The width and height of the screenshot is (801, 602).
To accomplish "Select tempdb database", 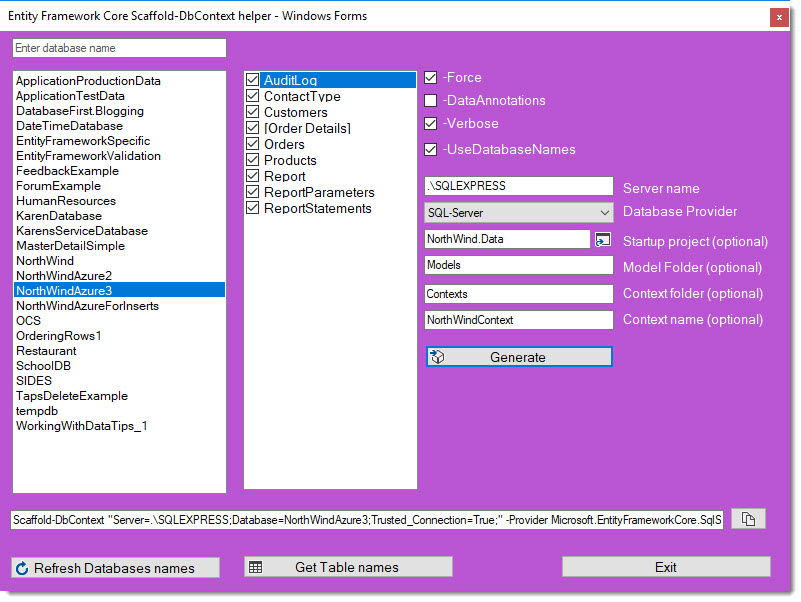I will (x=119, y=411).
